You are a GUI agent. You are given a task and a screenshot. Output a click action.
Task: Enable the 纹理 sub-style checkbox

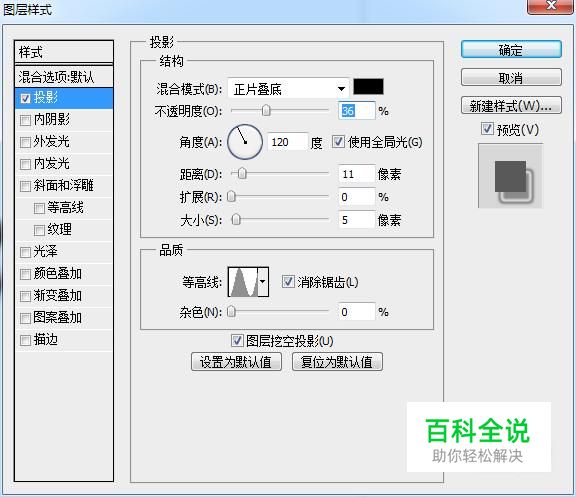click(x=39, y=230)
